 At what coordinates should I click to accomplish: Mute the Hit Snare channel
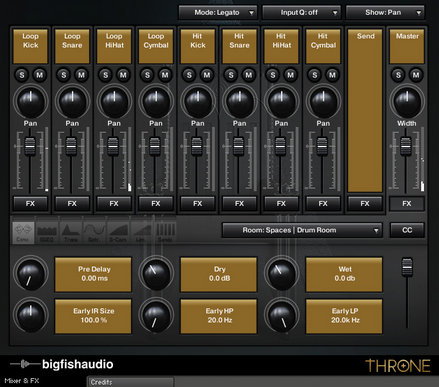(249, 75)
